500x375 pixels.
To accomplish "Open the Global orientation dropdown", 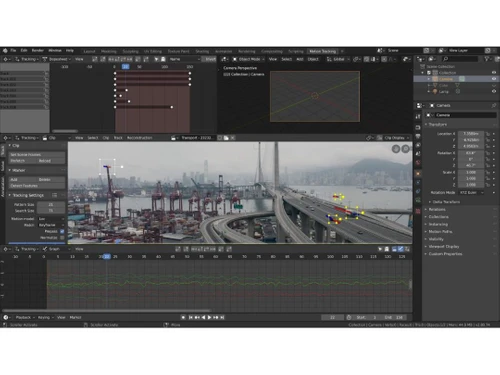I will (x=338, y=59).
